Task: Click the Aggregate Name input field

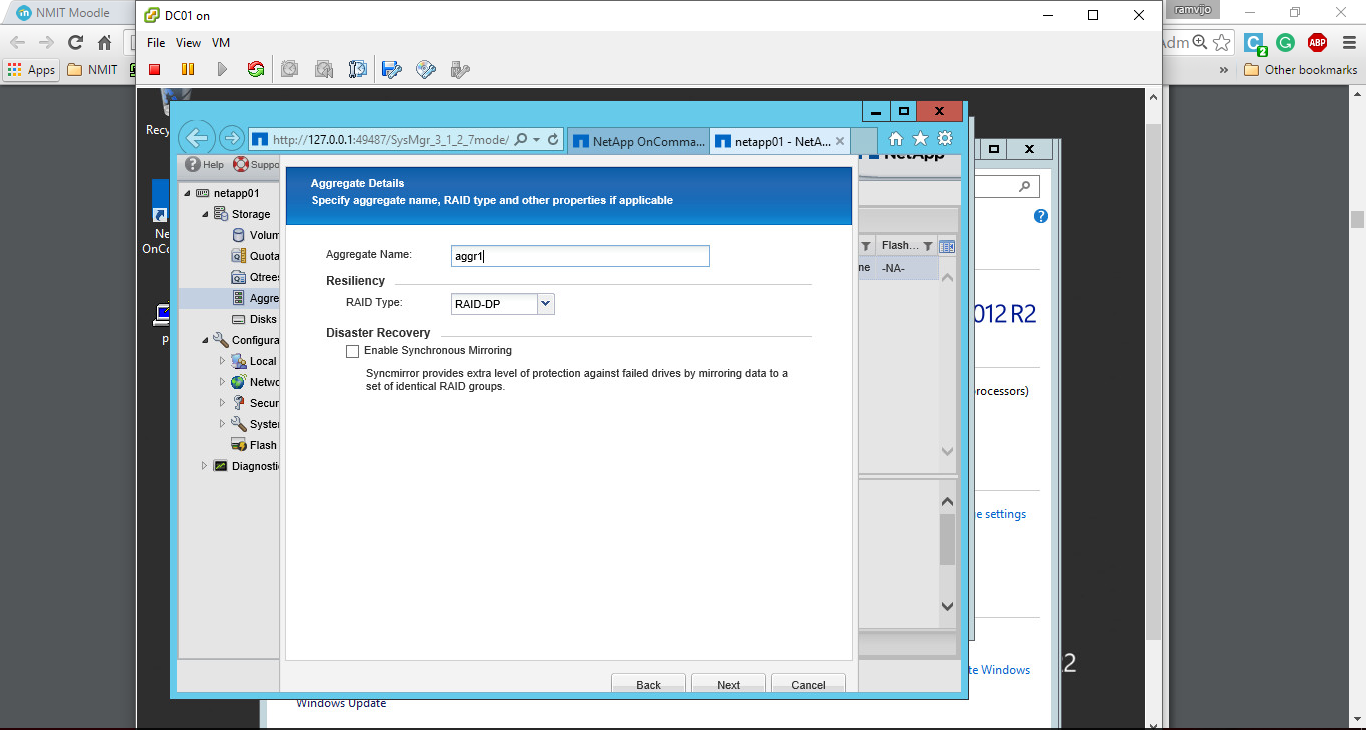Action: click(581, 256)
